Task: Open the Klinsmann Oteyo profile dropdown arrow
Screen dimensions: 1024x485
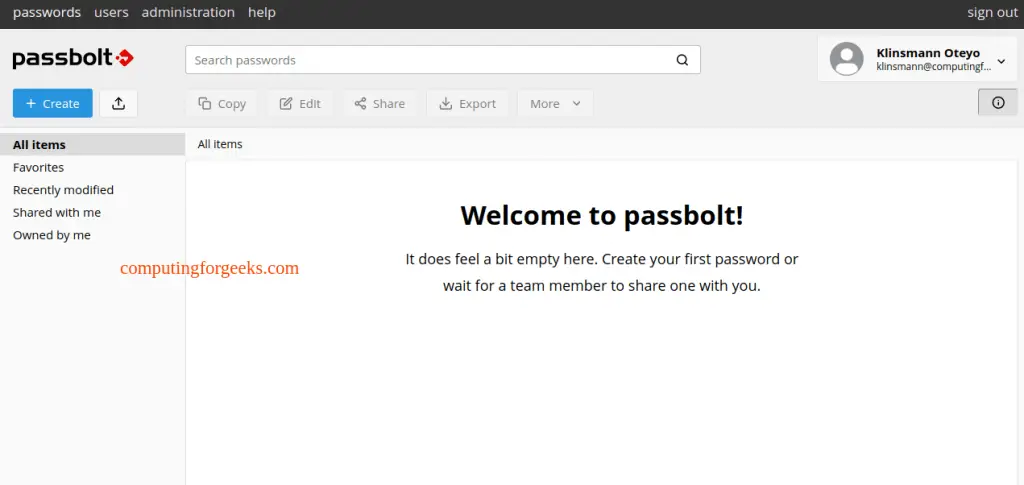Action: click(1001, 61)
